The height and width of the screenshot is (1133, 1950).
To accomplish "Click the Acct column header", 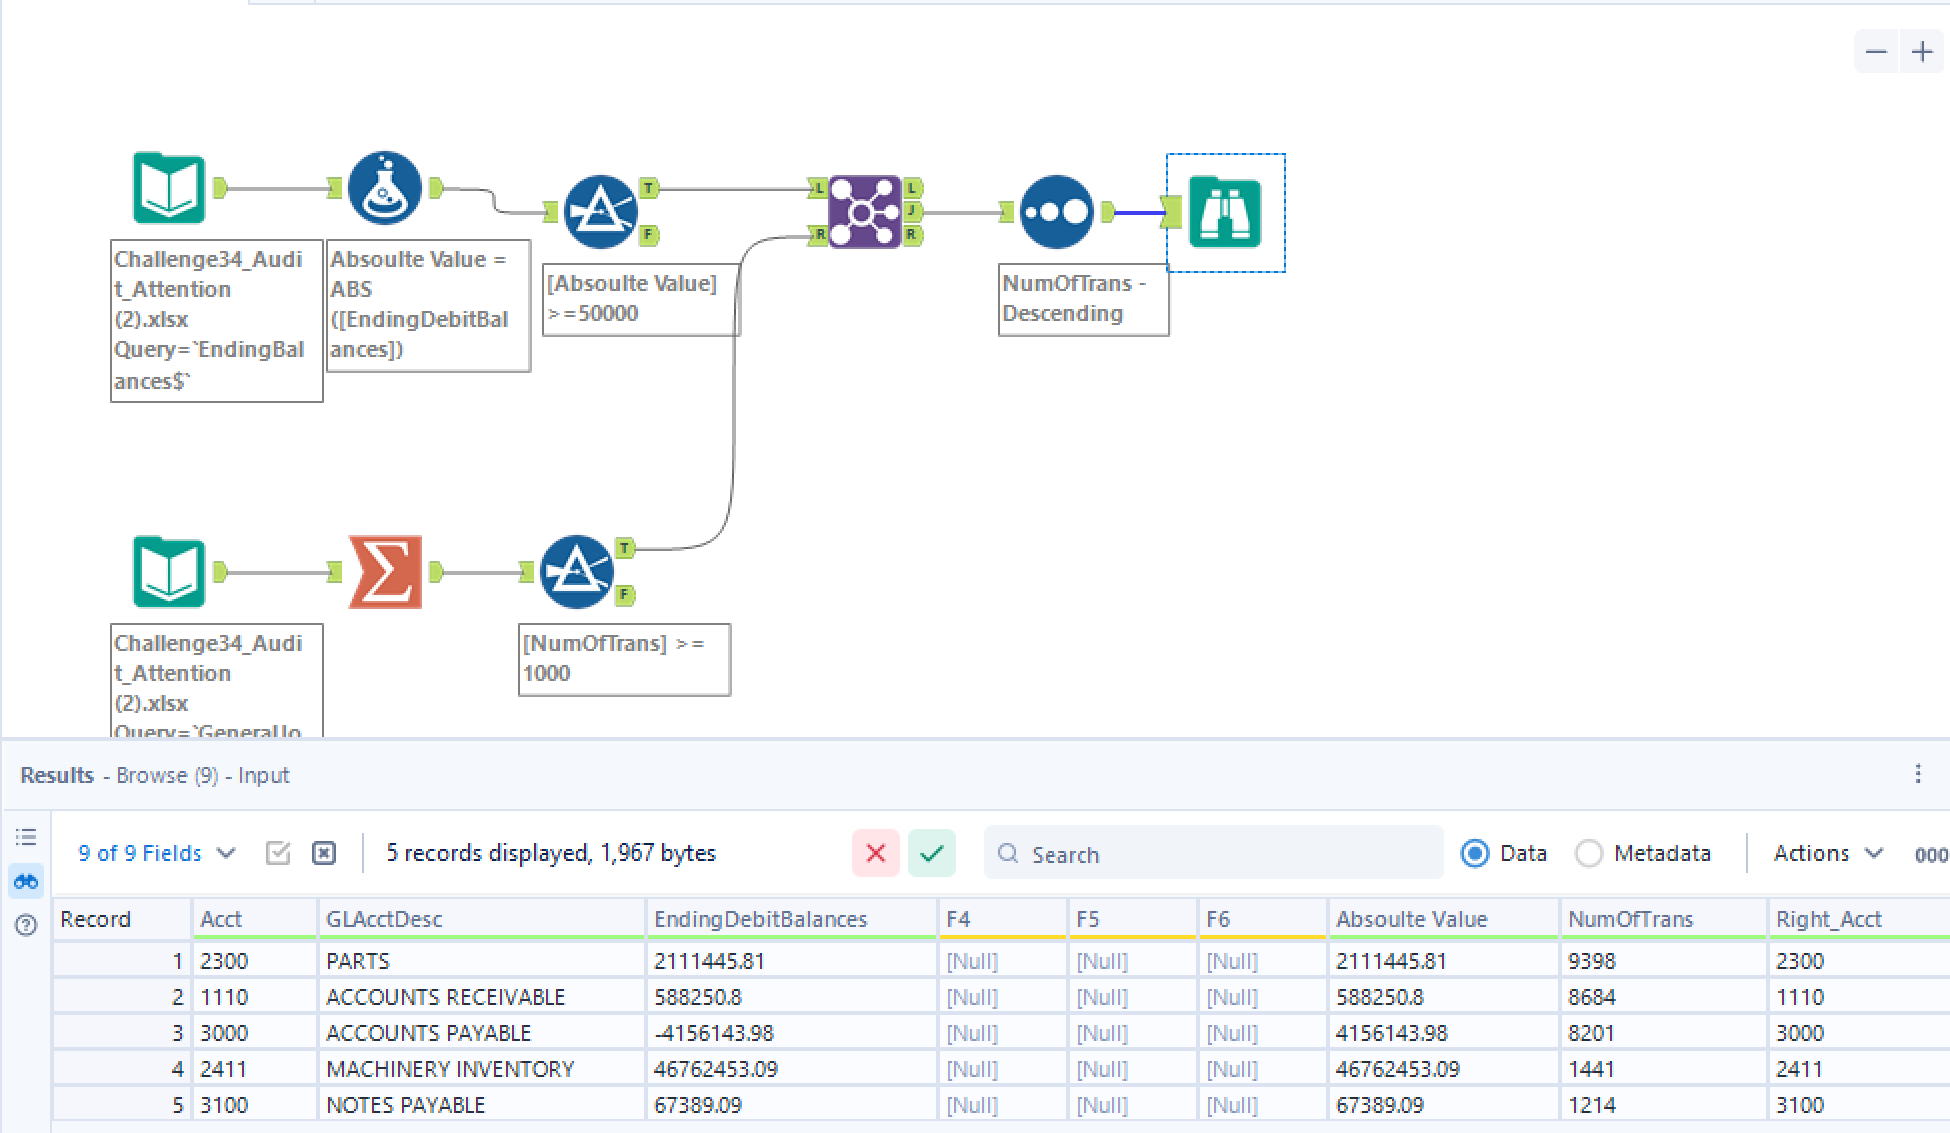I will click(254, 919).
